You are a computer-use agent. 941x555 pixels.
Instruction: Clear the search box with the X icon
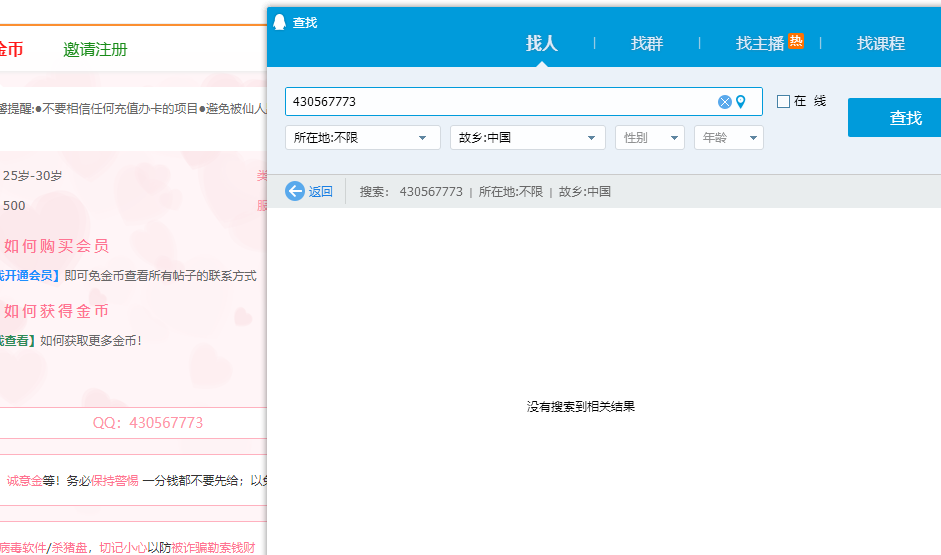pyautogui.click(x=725, y=102)
